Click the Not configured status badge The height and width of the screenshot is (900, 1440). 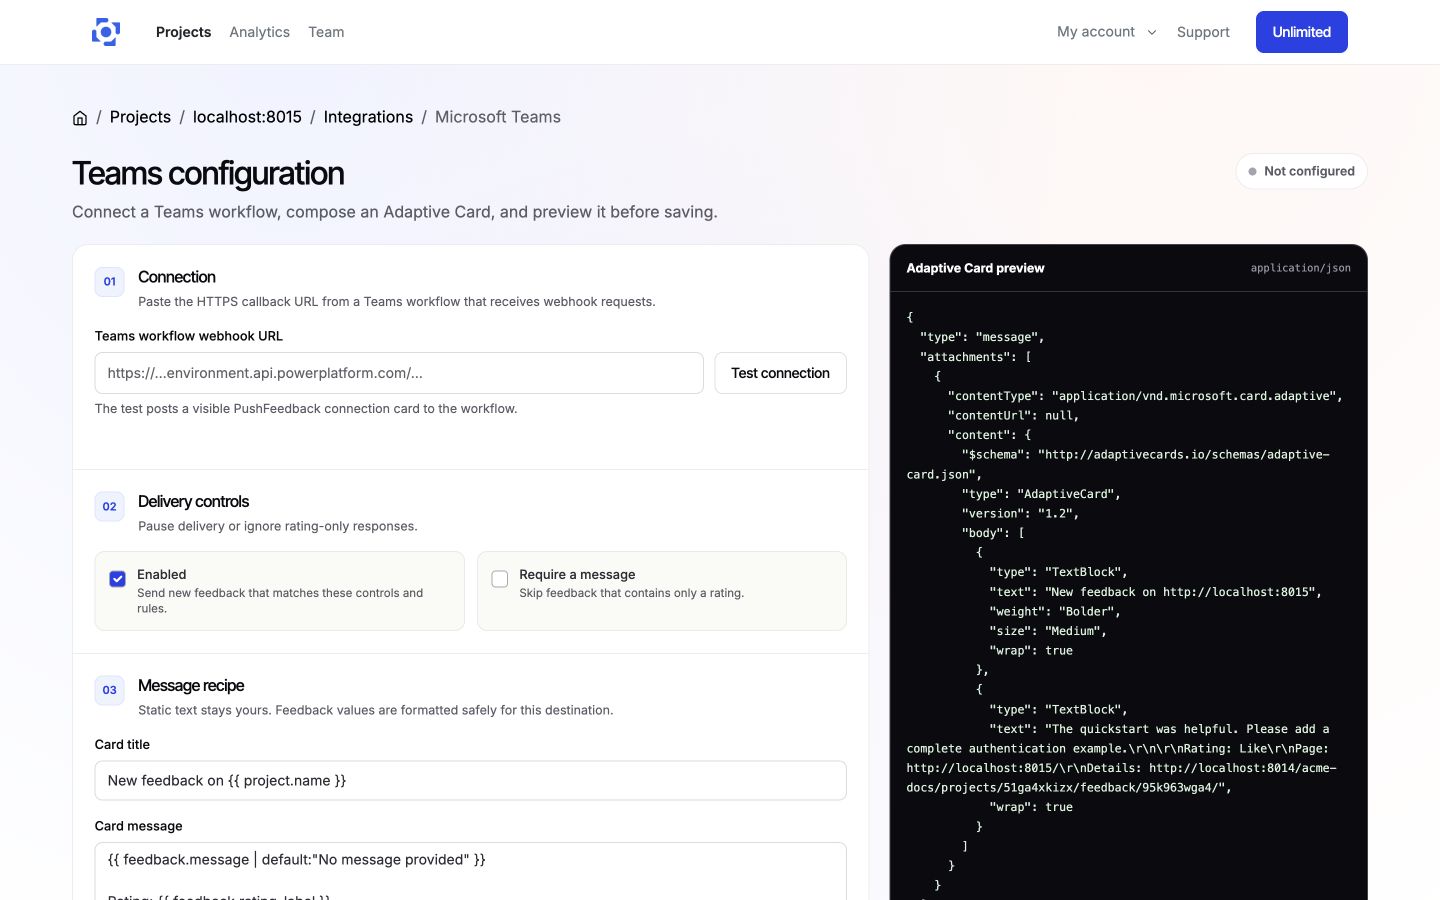point(1301,171)
